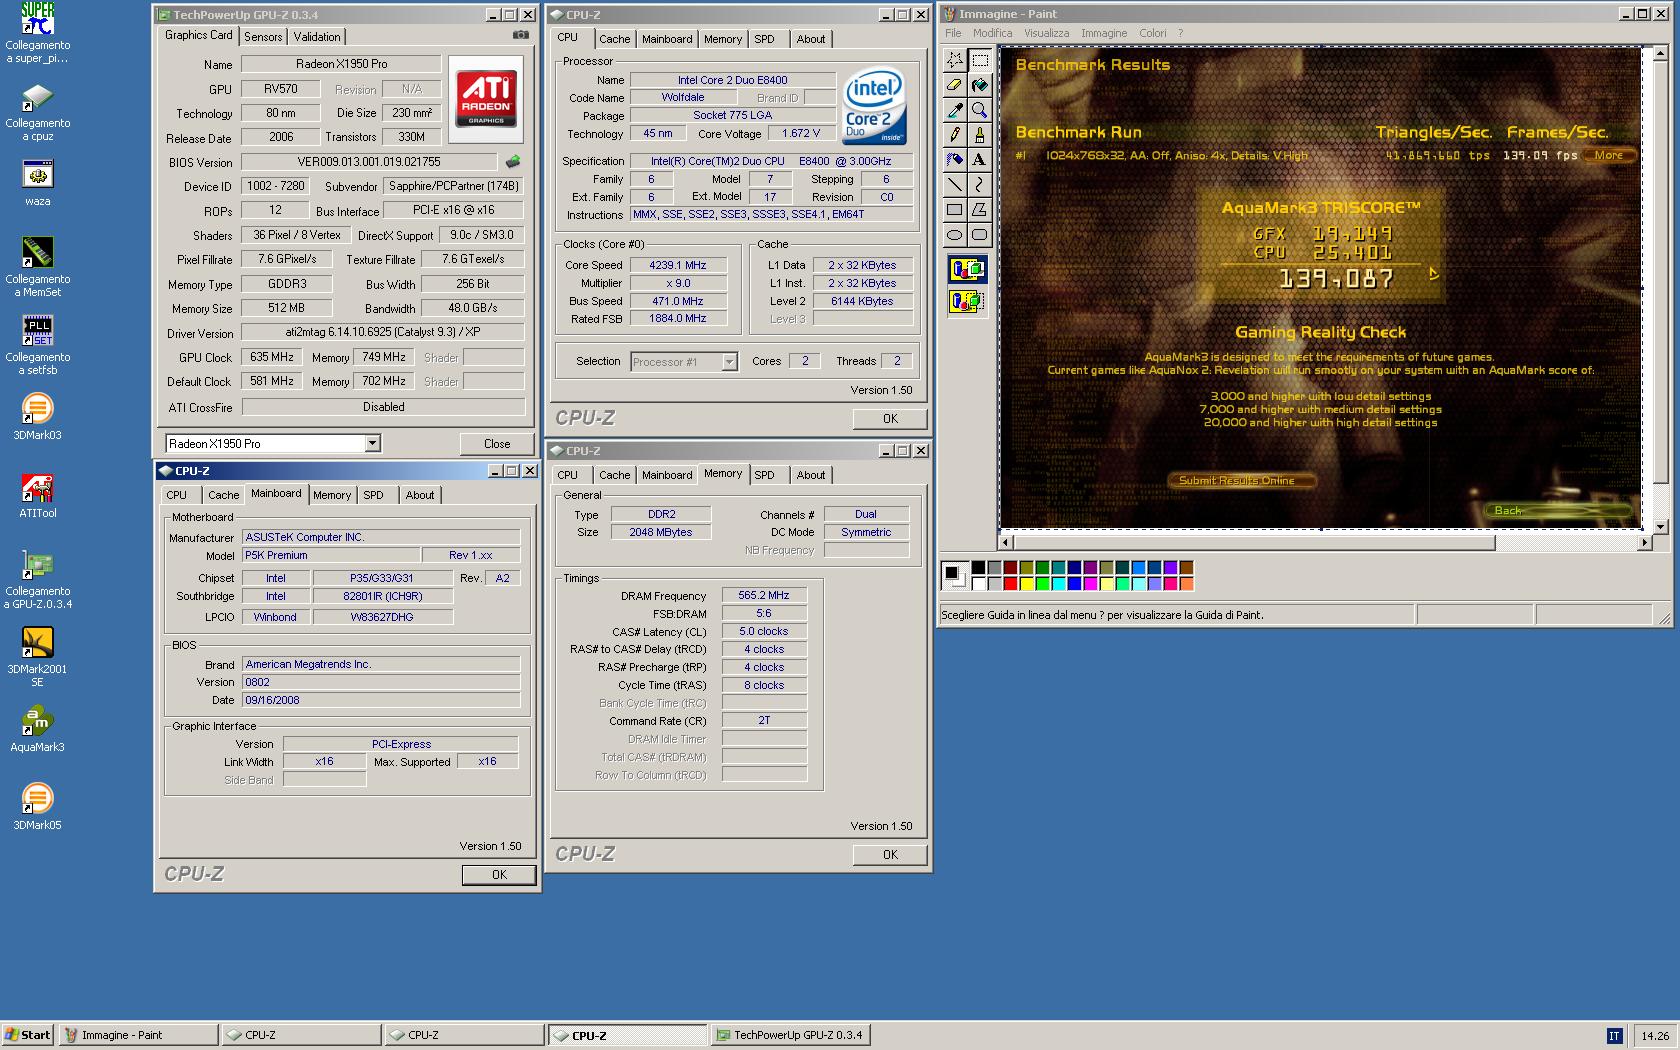
Task: Pick the red color swatch in Paint palette
Action: (x=1010, y=584)
